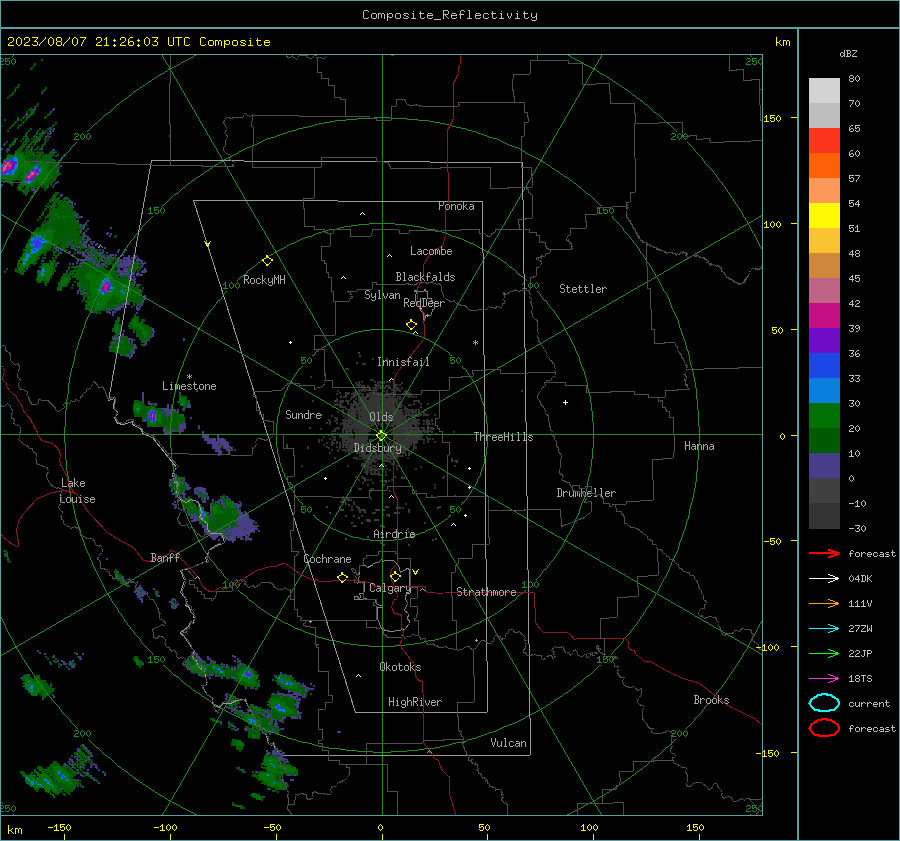Screen dimensions: 900x841
Task: Click the Innisfail city label
Action: tap(403, 362)
